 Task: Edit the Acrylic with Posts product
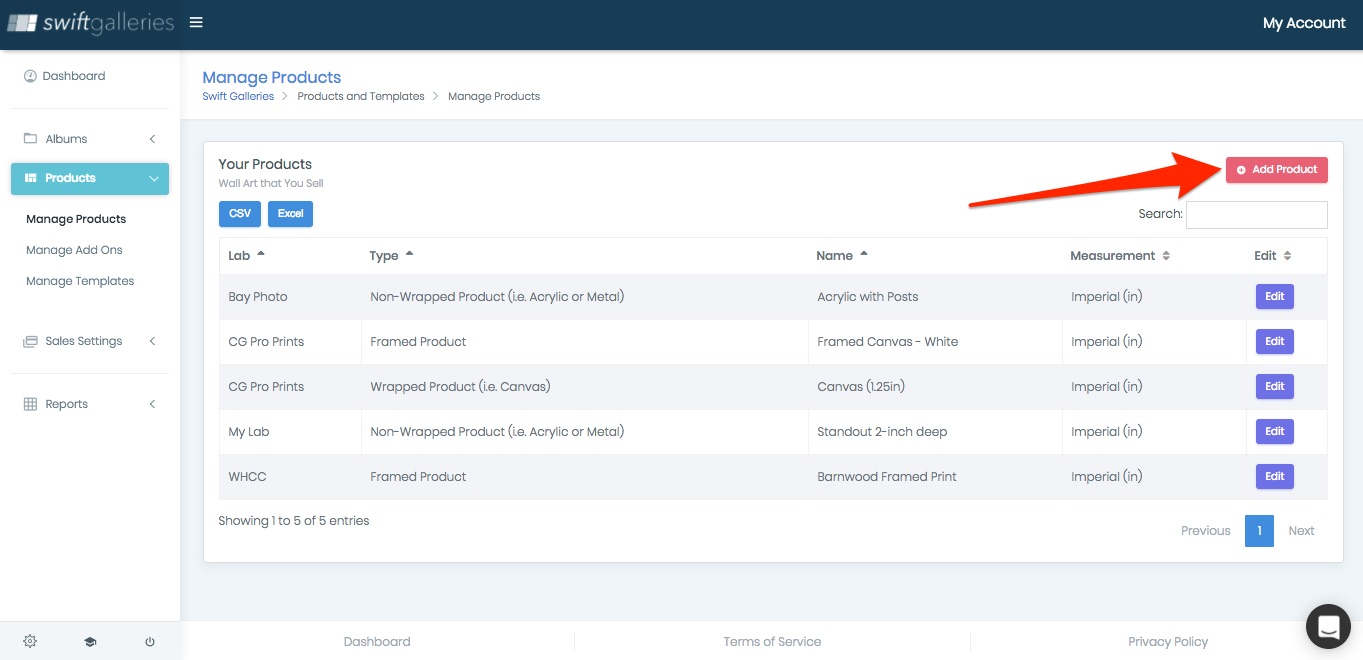pos(1275,296)
